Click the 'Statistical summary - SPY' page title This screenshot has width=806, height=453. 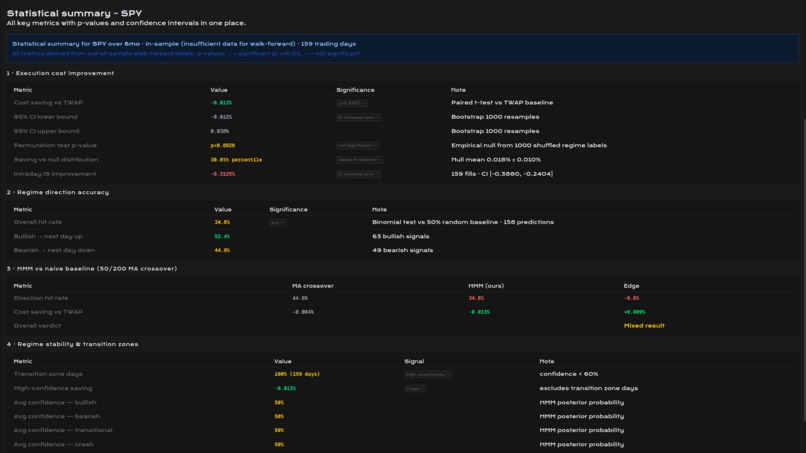(74, 13)
